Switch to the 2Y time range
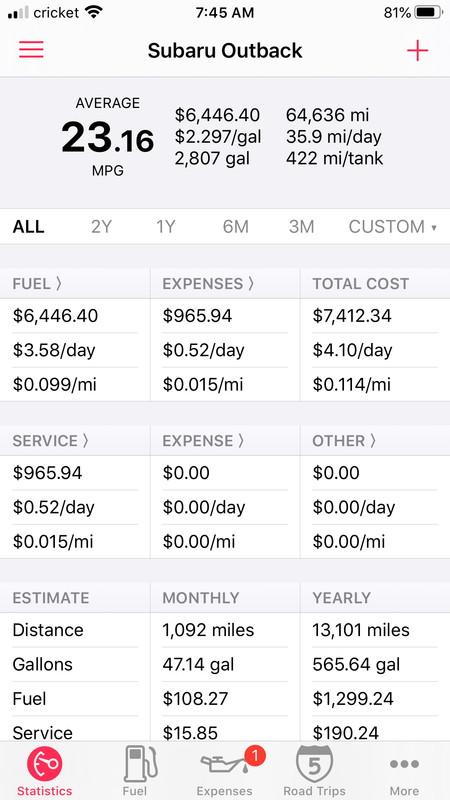450x800 pixels. [101, 227]
